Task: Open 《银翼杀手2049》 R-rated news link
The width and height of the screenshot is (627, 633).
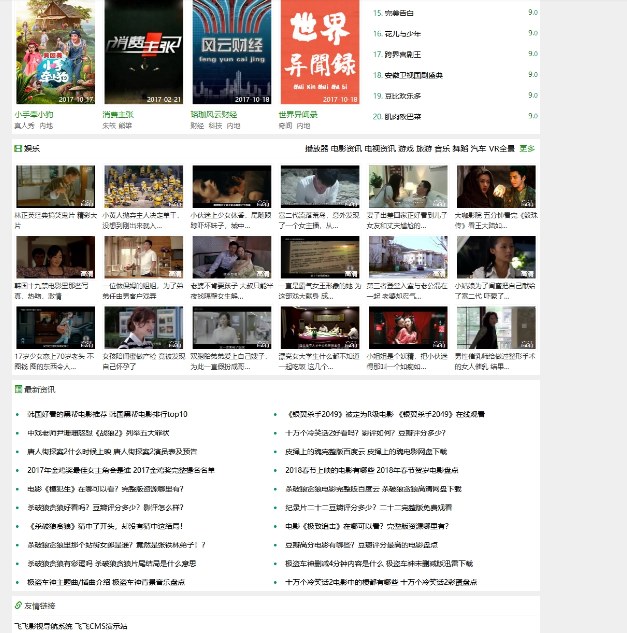Action: [x=385, y=414]
